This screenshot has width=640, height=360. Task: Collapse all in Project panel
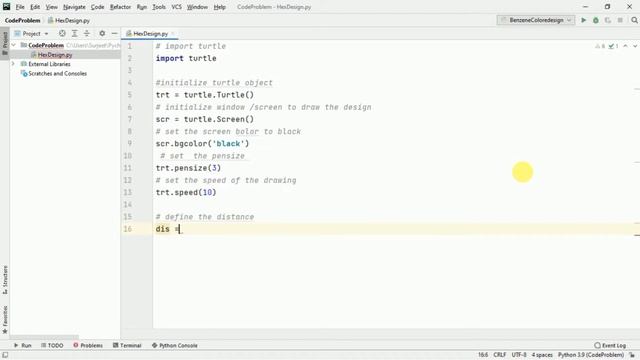pyautogui.click(x=87, y=33)
